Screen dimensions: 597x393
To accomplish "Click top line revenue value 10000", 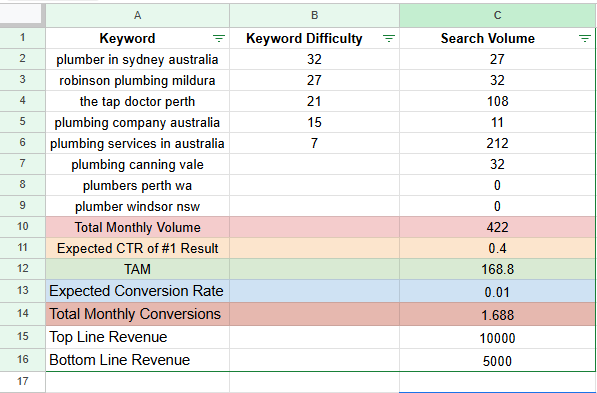I will [498, 337].
